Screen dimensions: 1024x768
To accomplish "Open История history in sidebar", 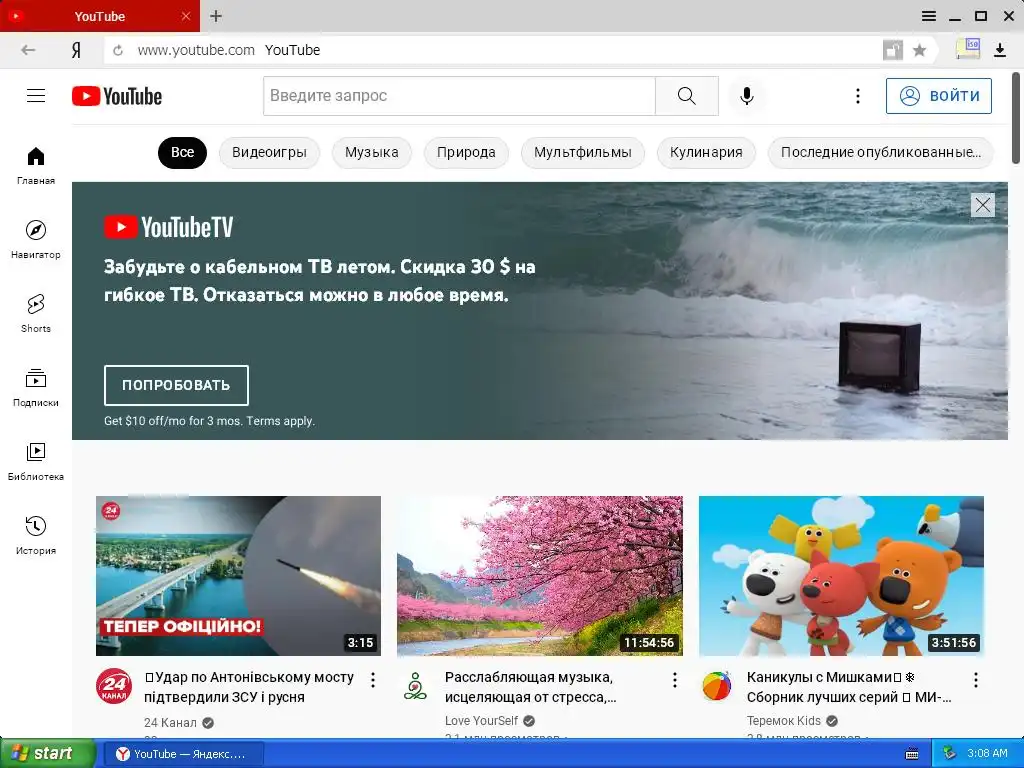I will pos(36,536).
